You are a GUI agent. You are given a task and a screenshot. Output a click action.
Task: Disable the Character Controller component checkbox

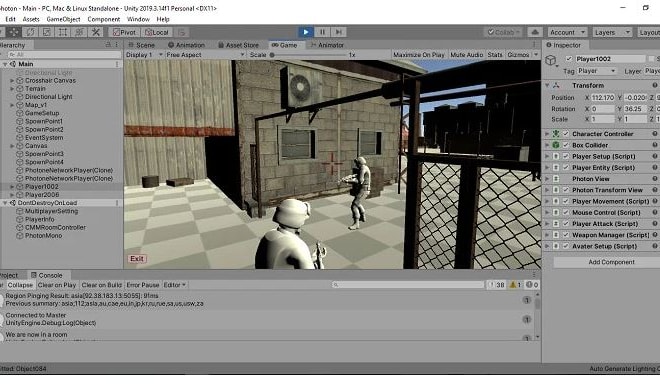click(x=566, y=134)
